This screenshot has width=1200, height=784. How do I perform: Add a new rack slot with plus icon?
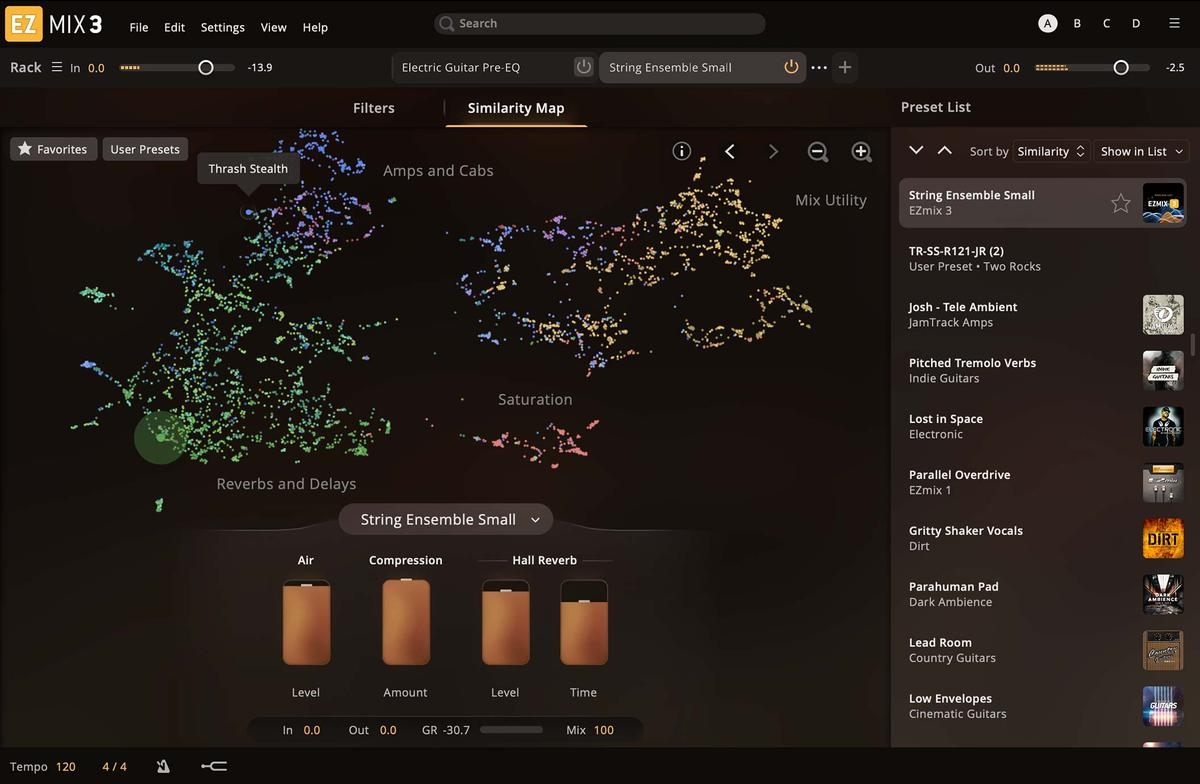[x=845, y=67]
